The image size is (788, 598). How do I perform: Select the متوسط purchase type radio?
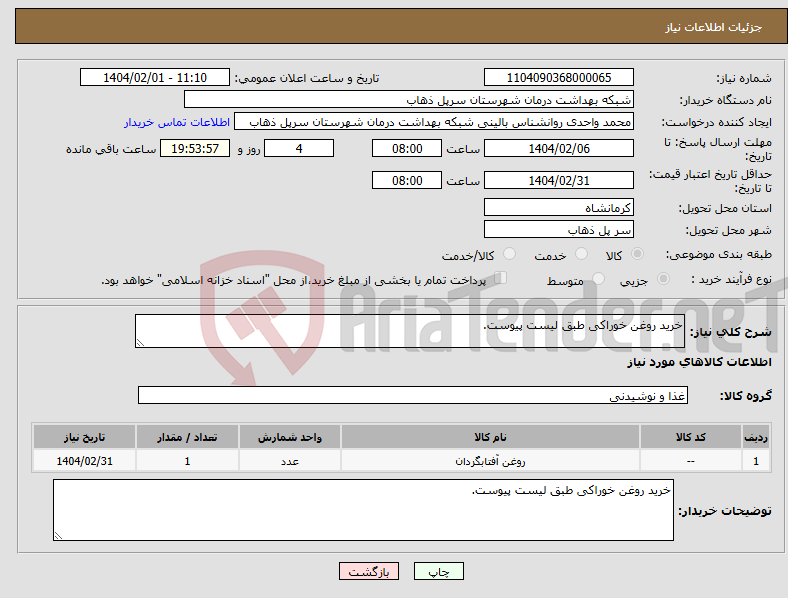(x=598, y=278)
